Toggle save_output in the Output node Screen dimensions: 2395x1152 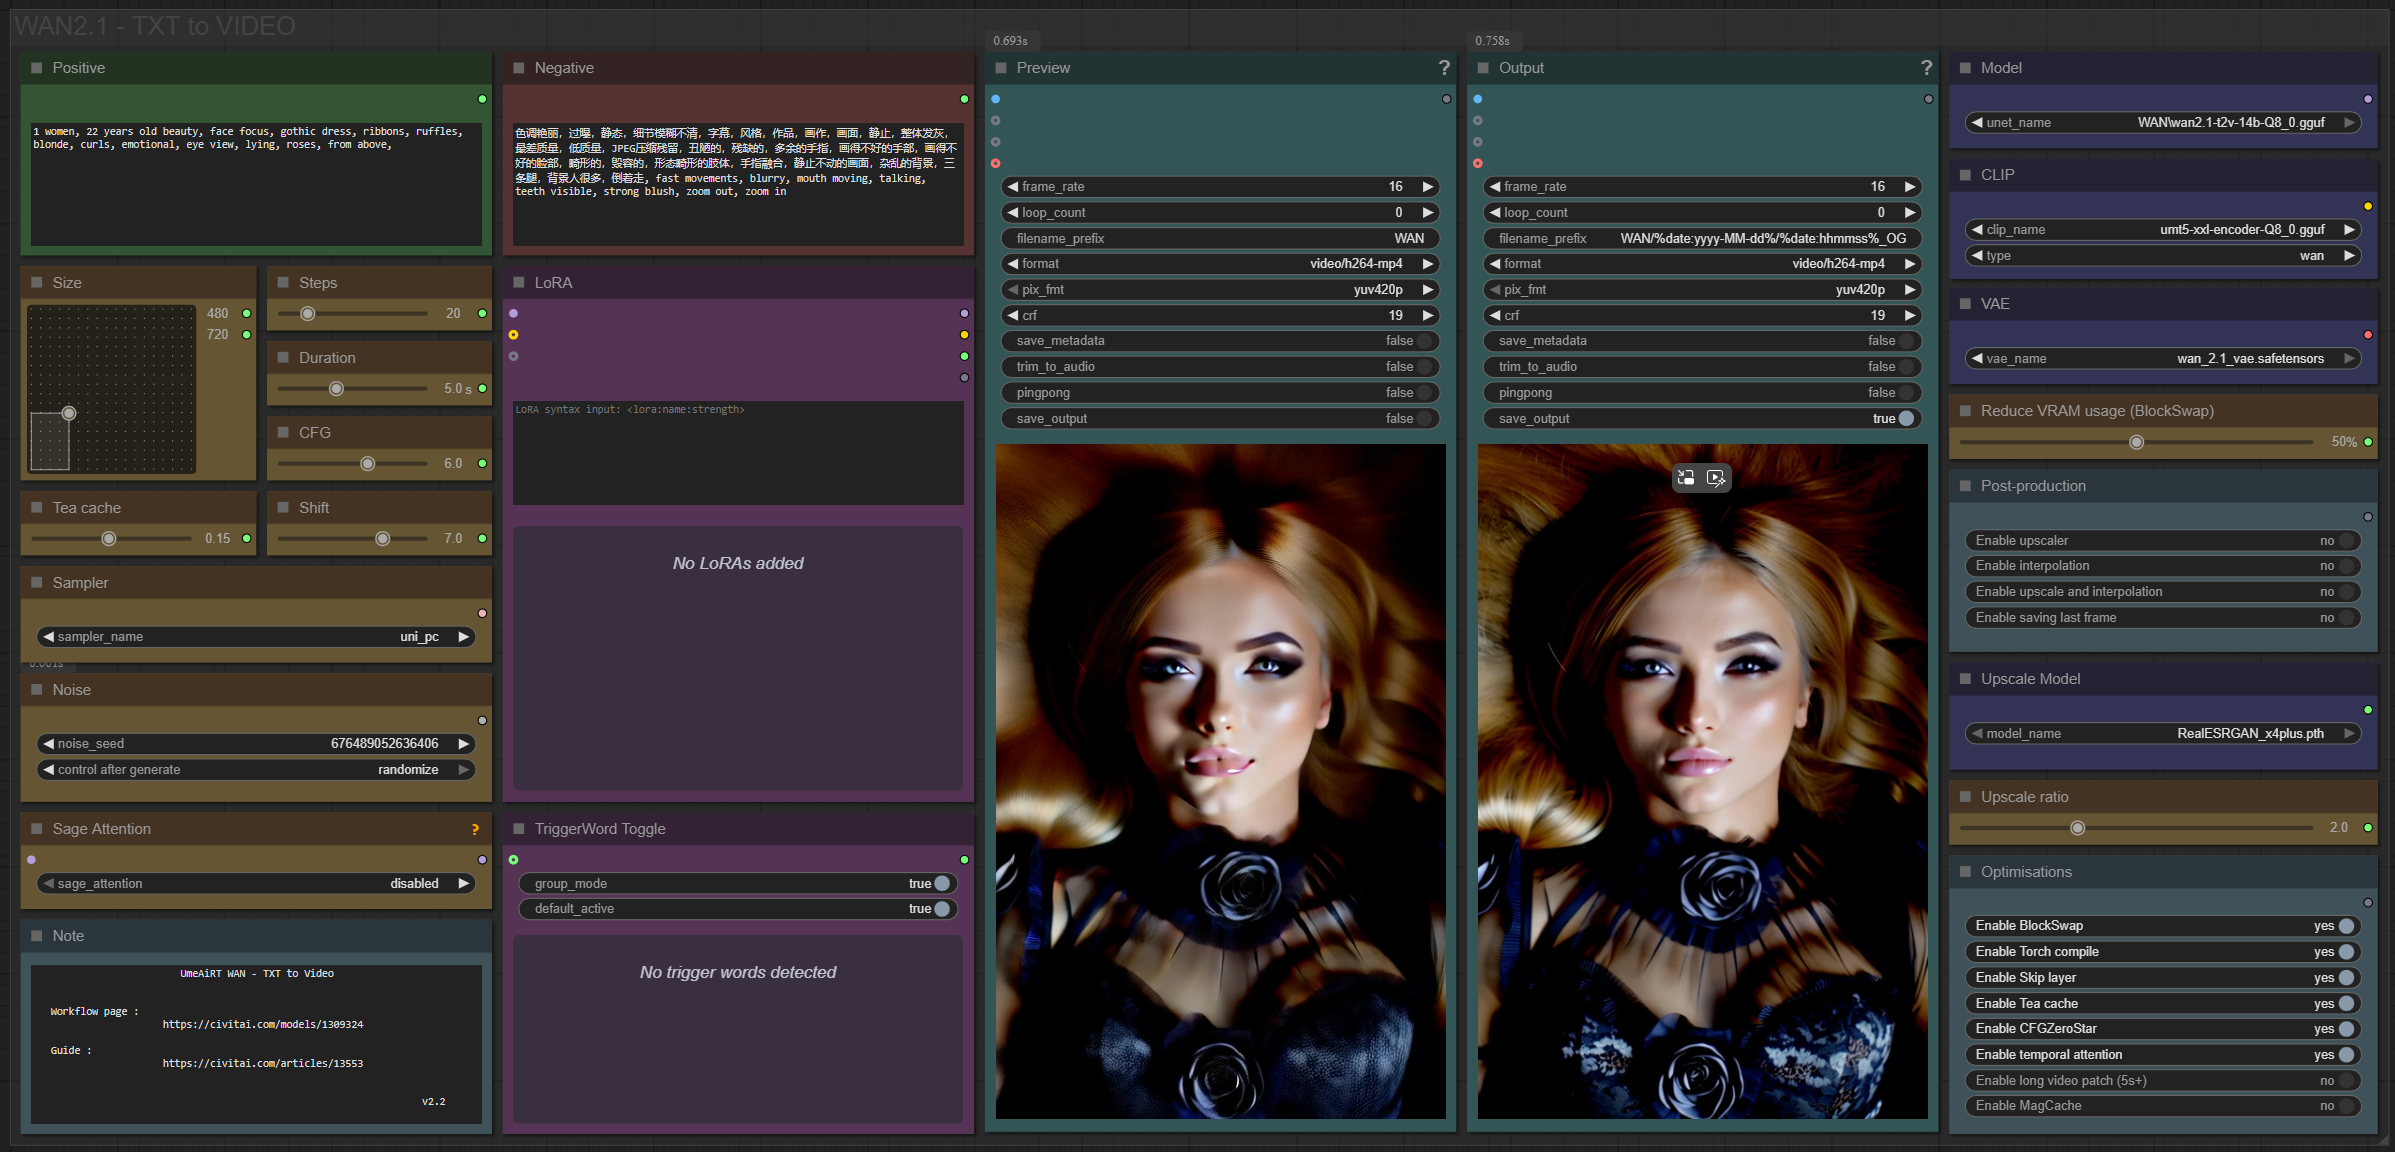pyautogui.click(x=1905, y=419)
